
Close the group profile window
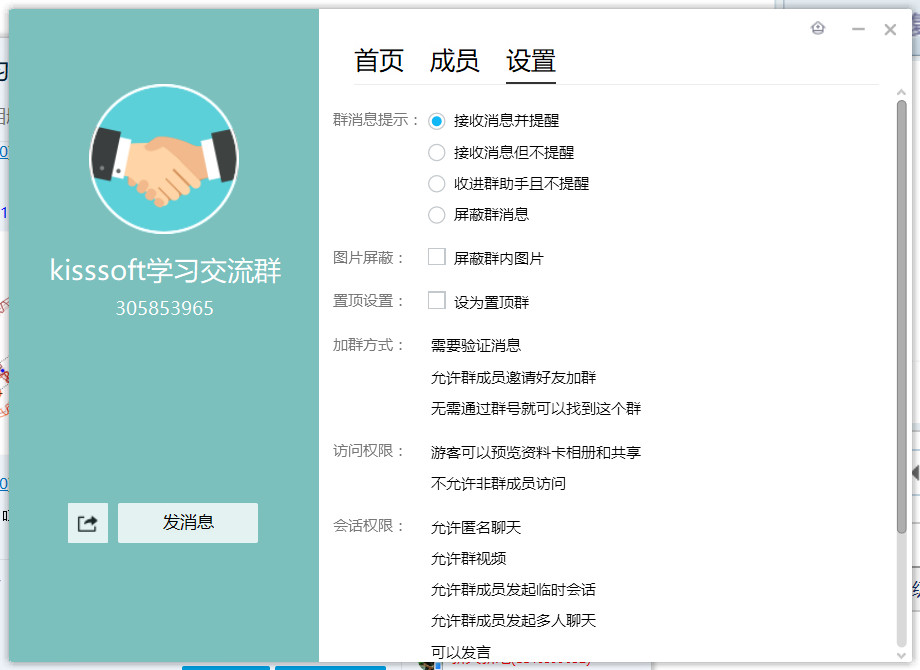890,29
